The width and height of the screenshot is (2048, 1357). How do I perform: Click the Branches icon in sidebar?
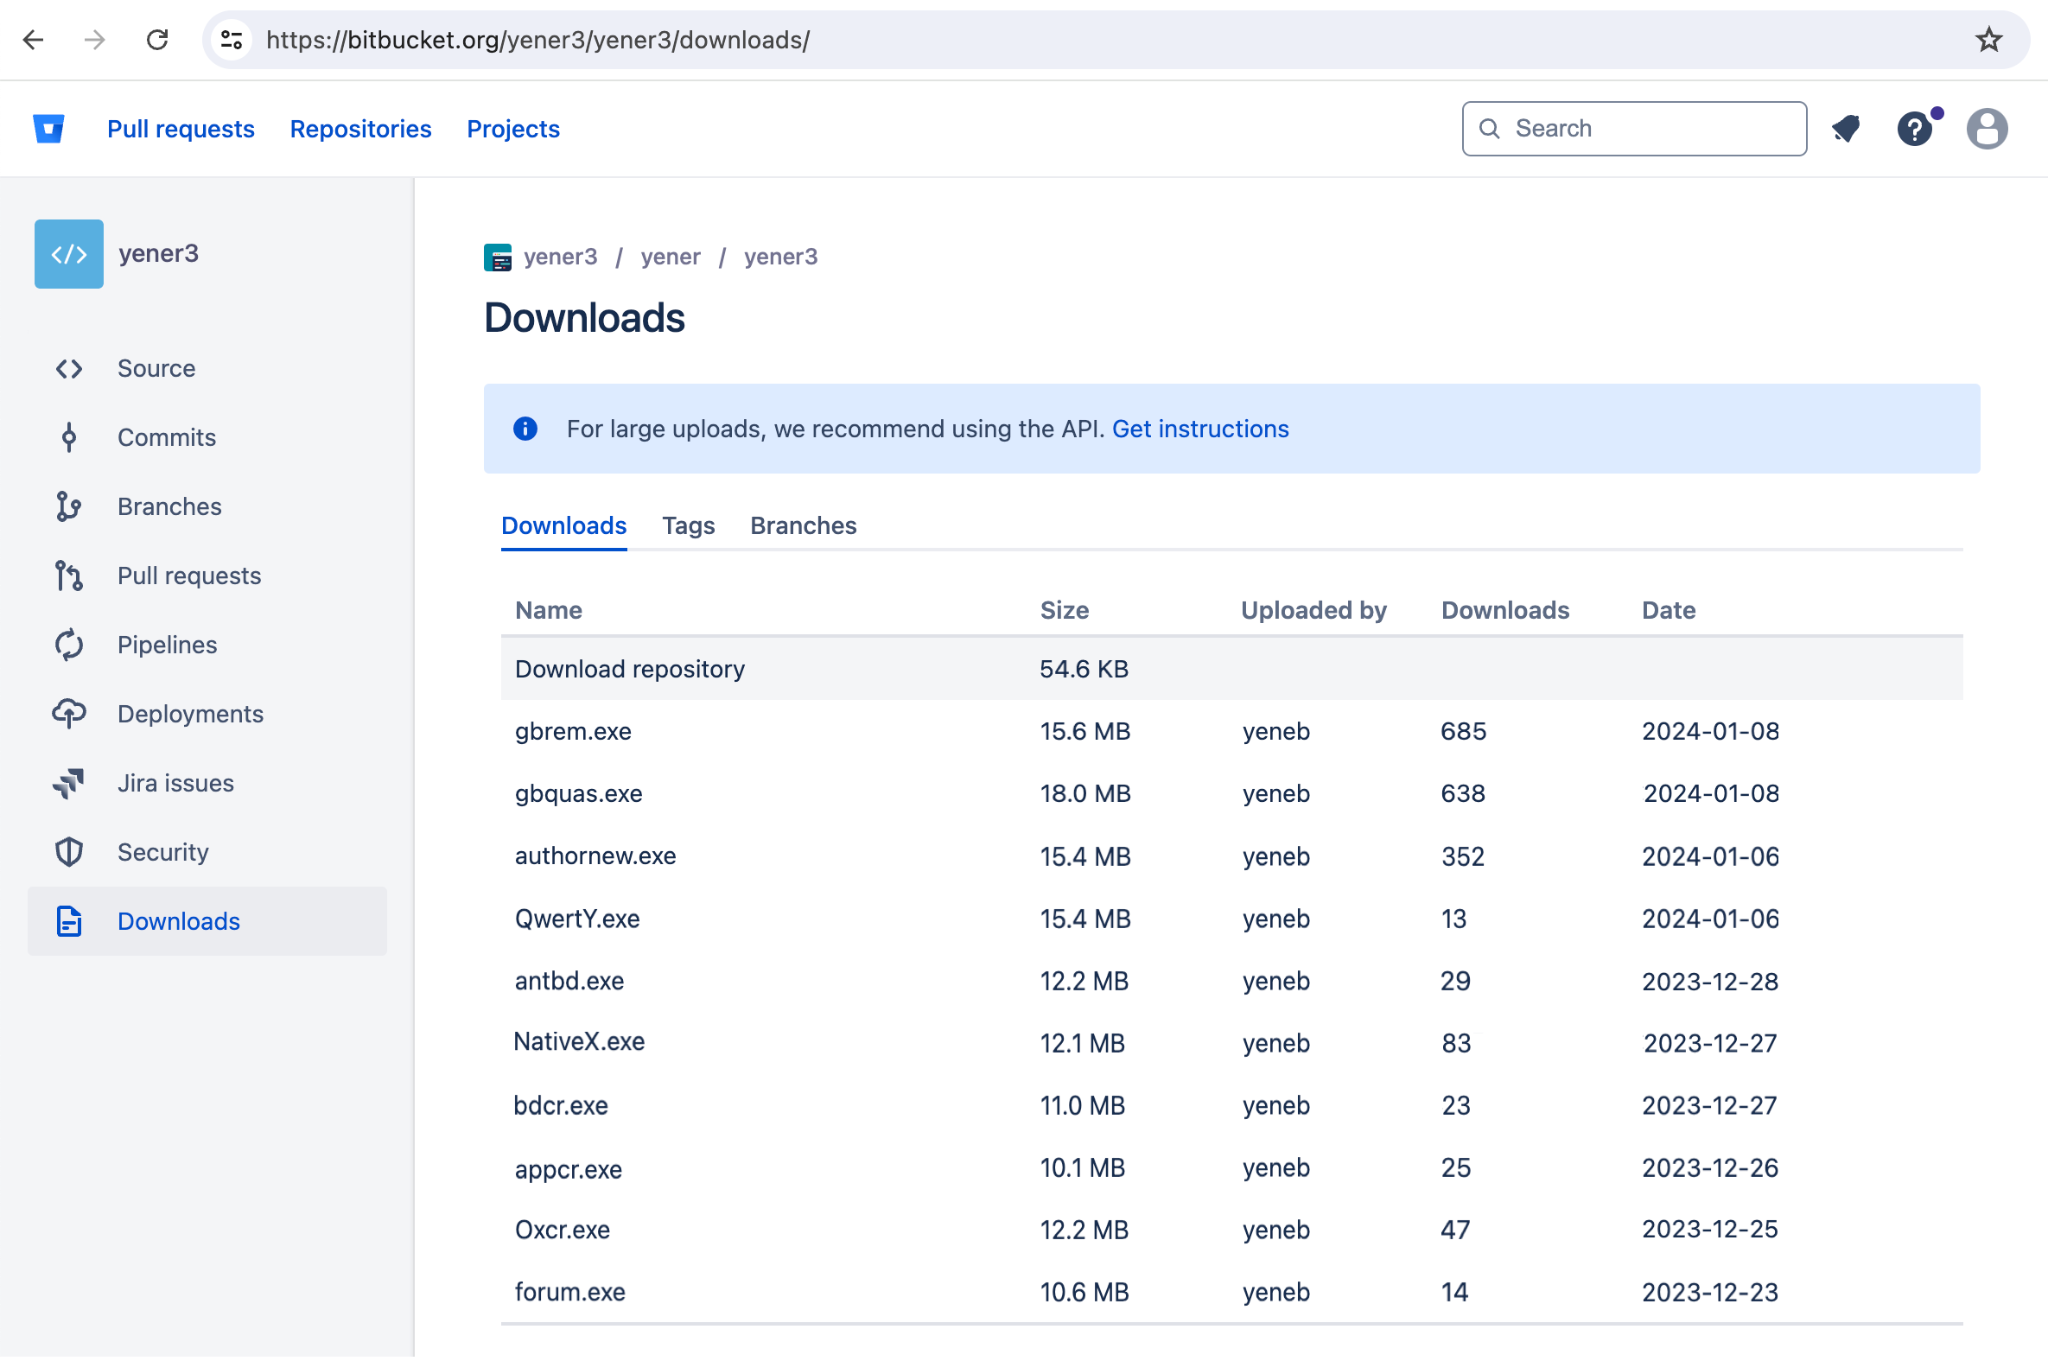[x=68, y=506]
